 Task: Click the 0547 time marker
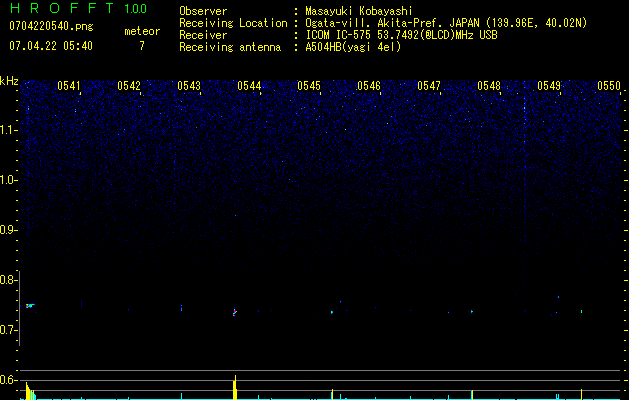429,86
